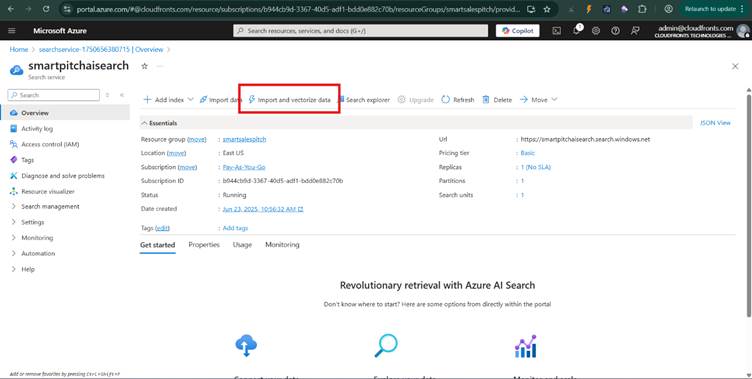Open Basic pricing tier link

point(528,153)
